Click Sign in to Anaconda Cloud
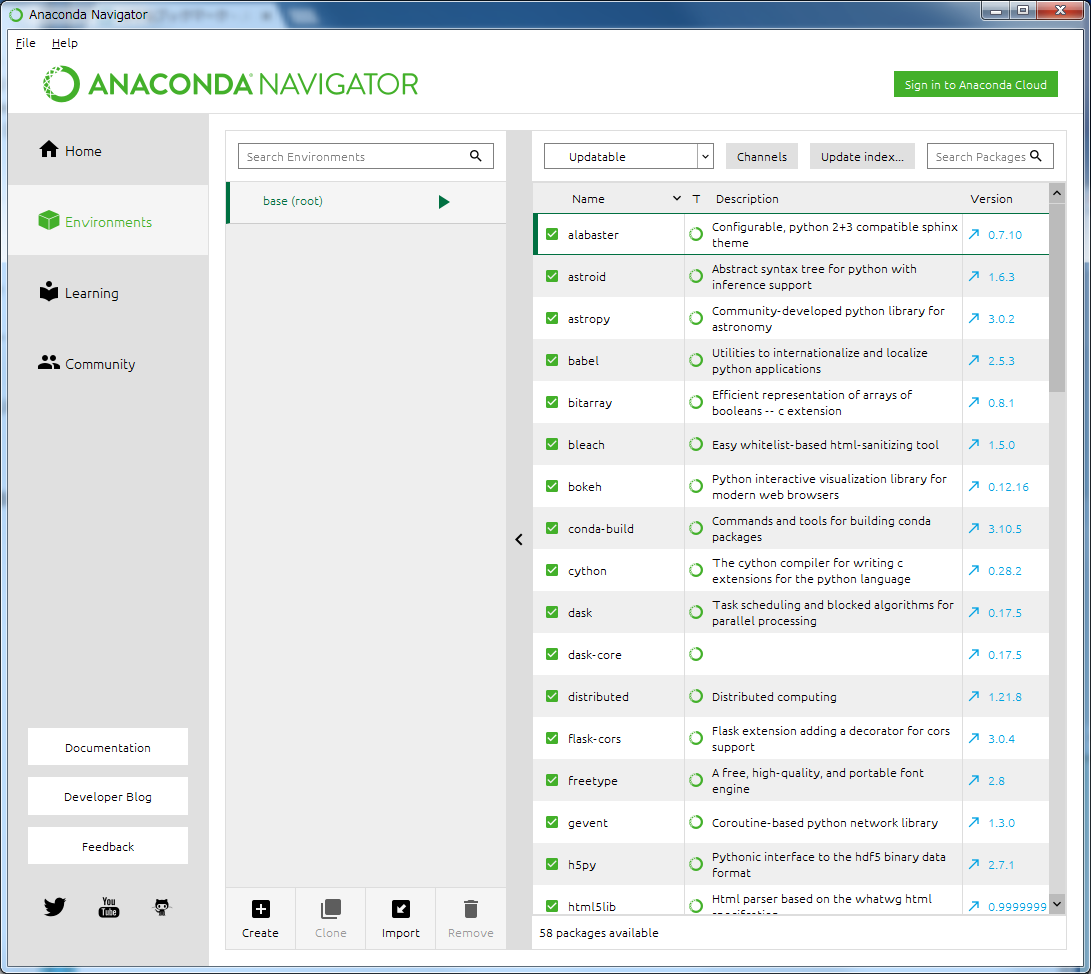The width and height of the screenshot is (1091, 974). point(975,84)
